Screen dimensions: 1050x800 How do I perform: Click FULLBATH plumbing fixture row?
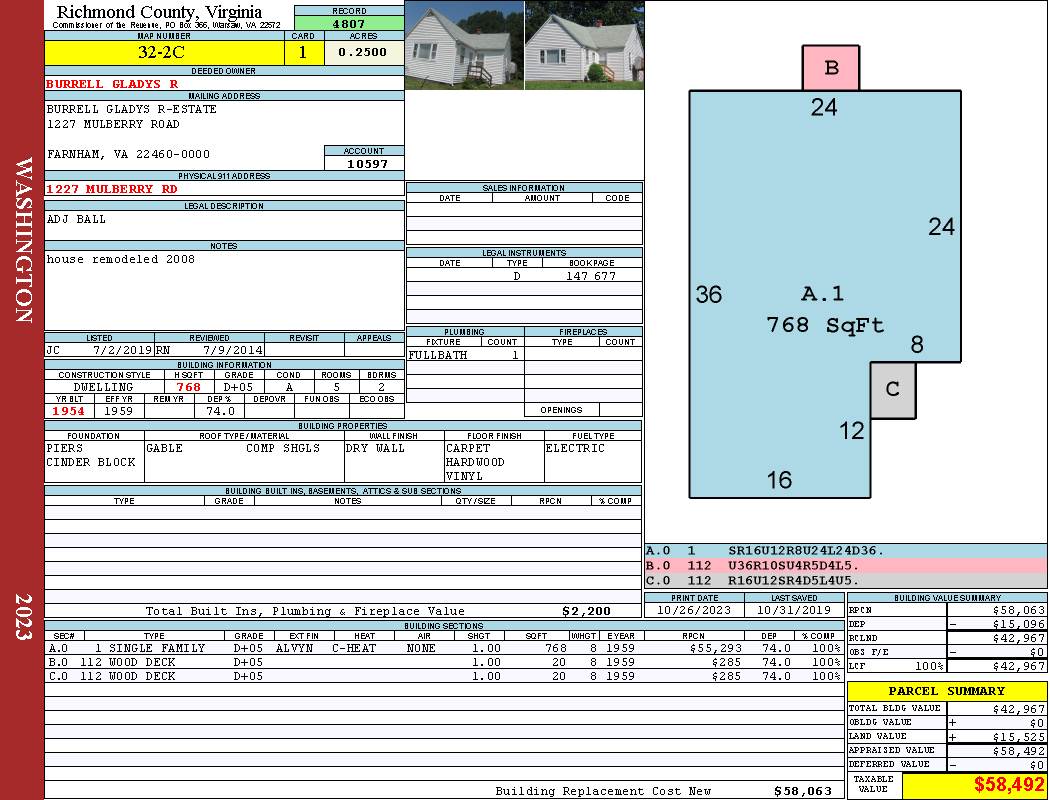[x=465, y=355]
